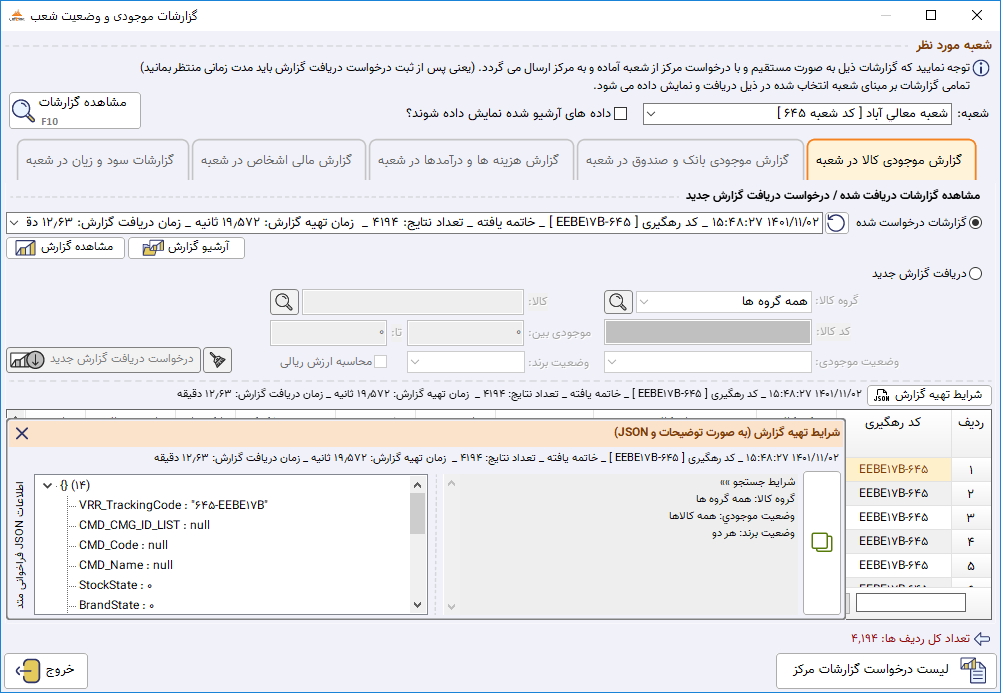The height and width of the screenshot is (693, 1001).
Task: Open the شعبه branch selection dropdown
Action: pos(797,114)
